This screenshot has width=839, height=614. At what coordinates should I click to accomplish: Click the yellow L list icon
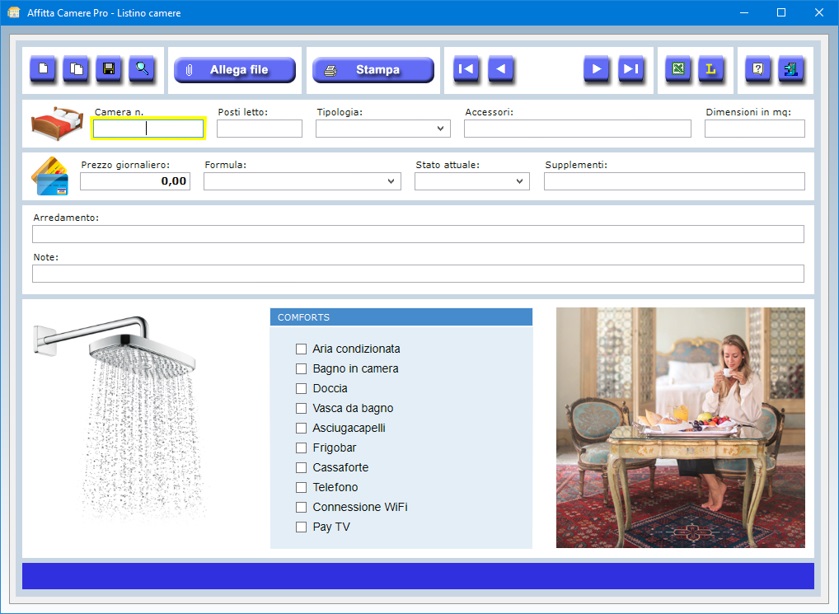pos(711,69)
